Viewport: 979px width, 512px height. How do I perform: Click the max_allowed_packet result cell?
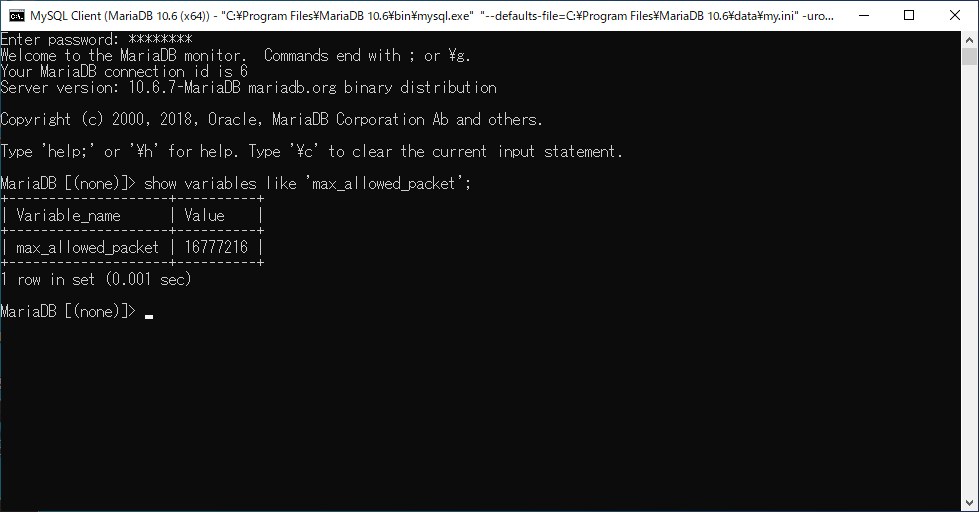[87, 248]
